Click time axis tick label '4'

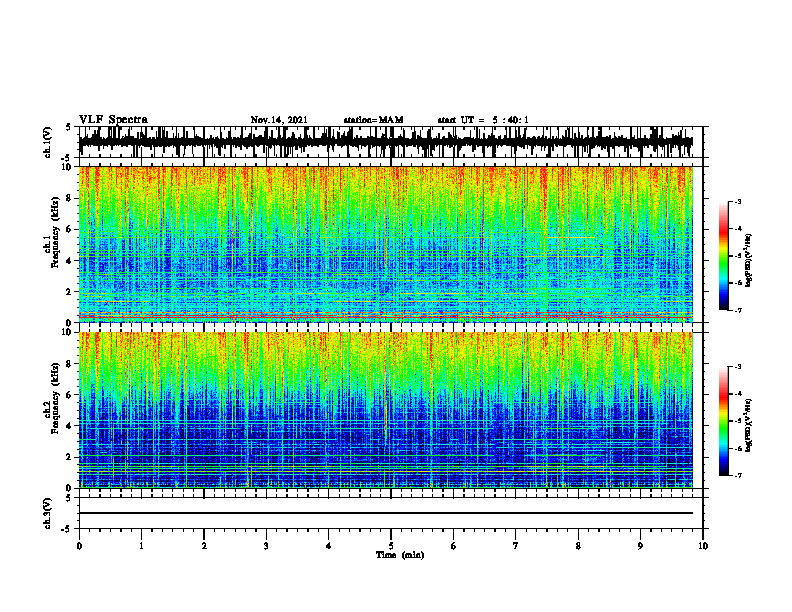tap(329, 546)
